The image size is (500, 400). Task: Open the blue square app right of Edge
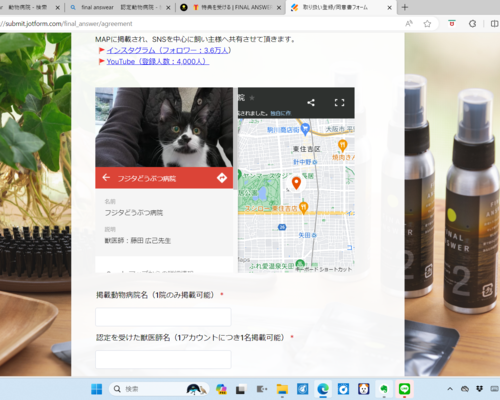[x=343, y=389]
